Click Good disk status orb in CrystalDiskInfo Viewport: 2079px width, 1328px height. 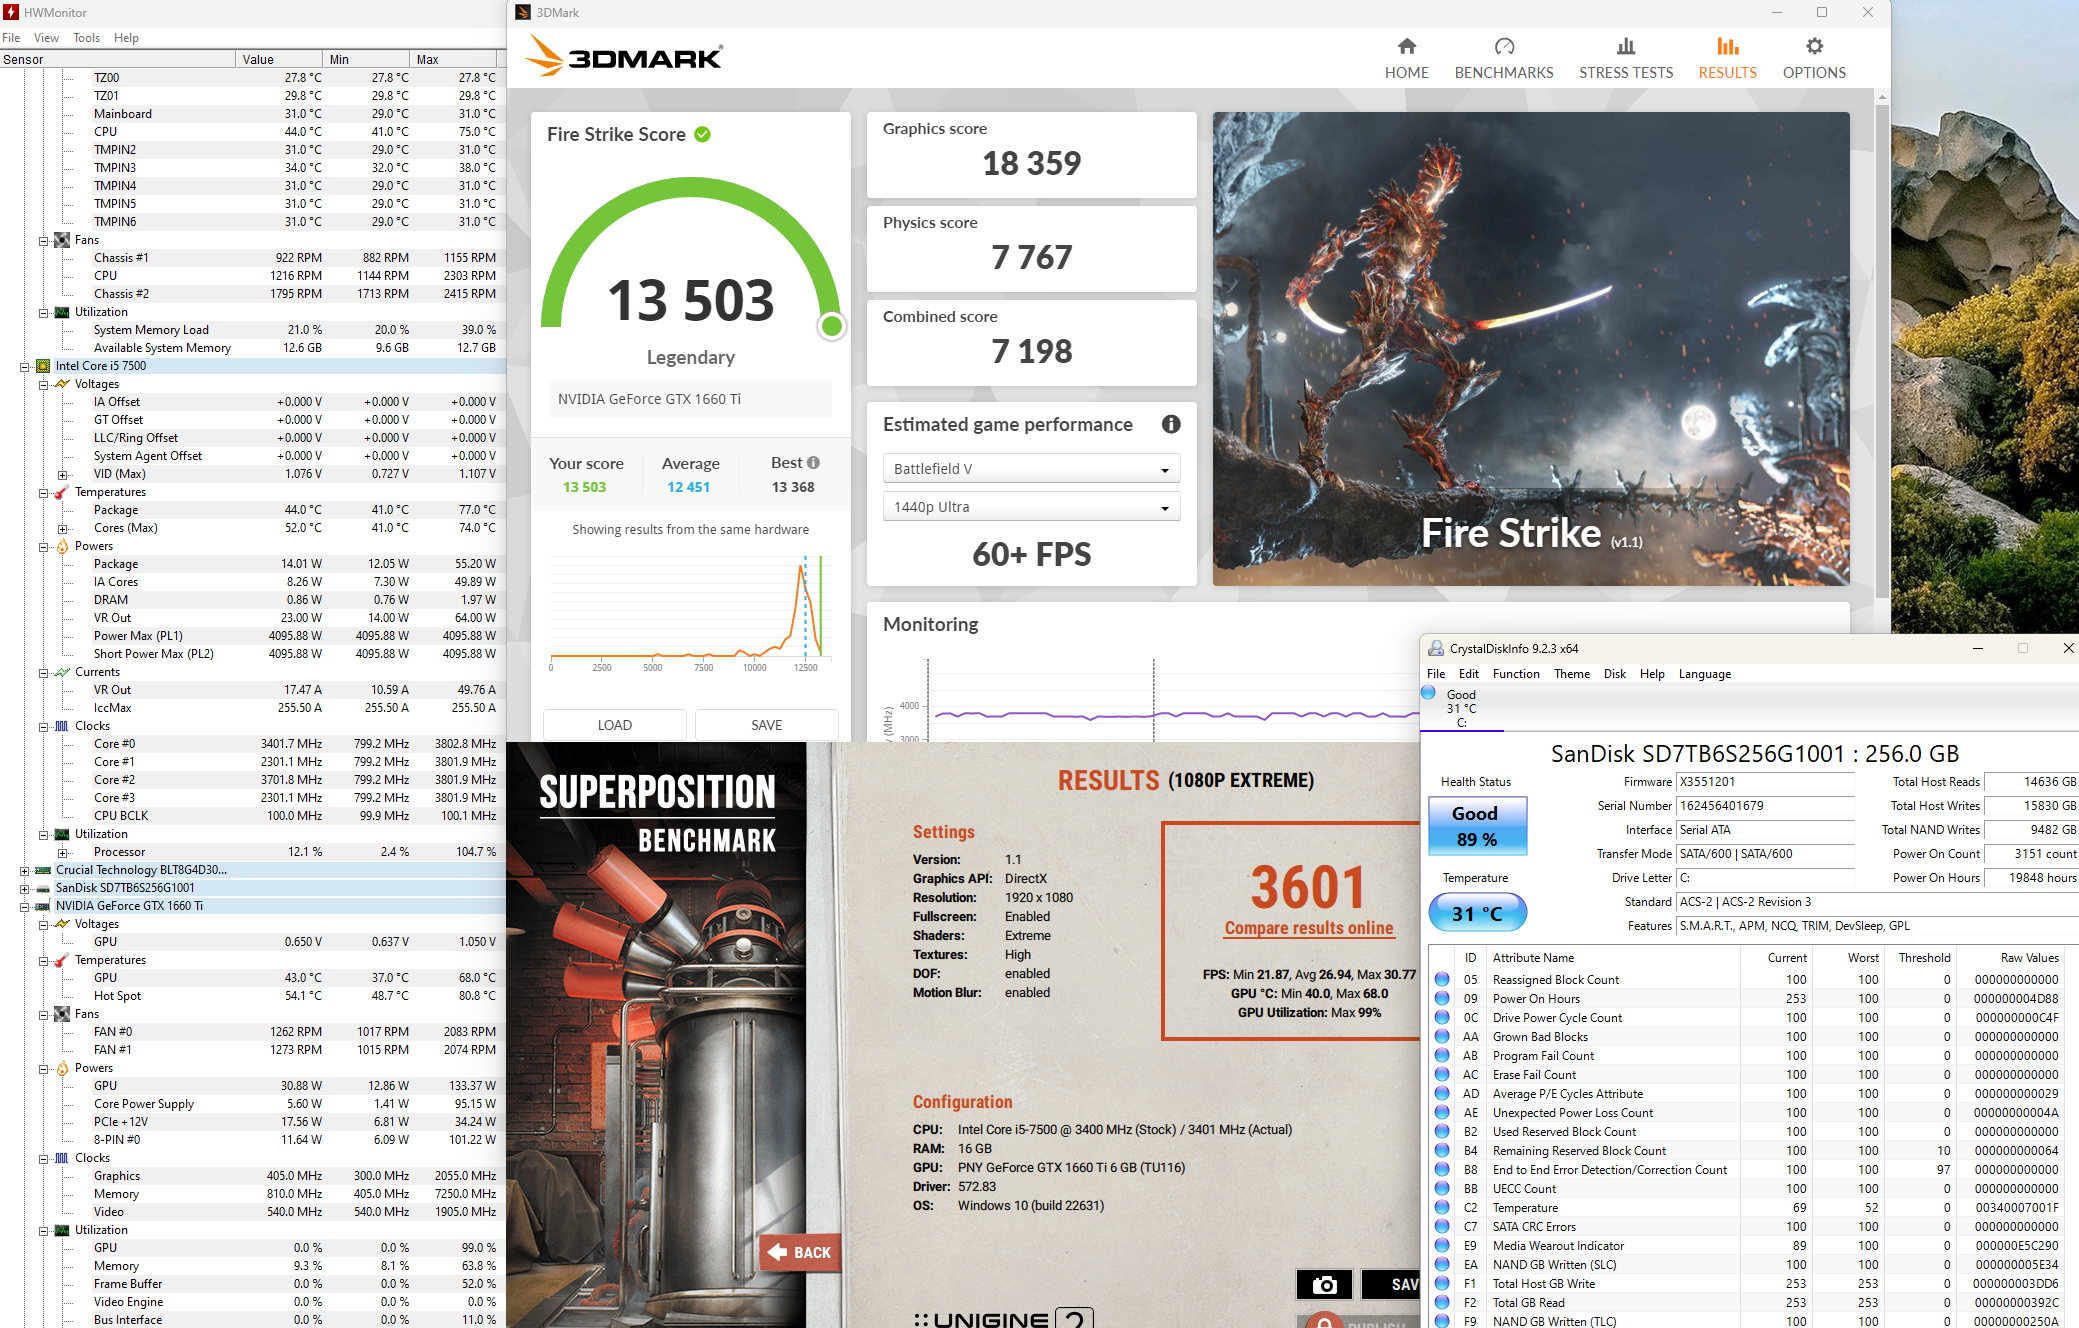(x=1428, y=693)
